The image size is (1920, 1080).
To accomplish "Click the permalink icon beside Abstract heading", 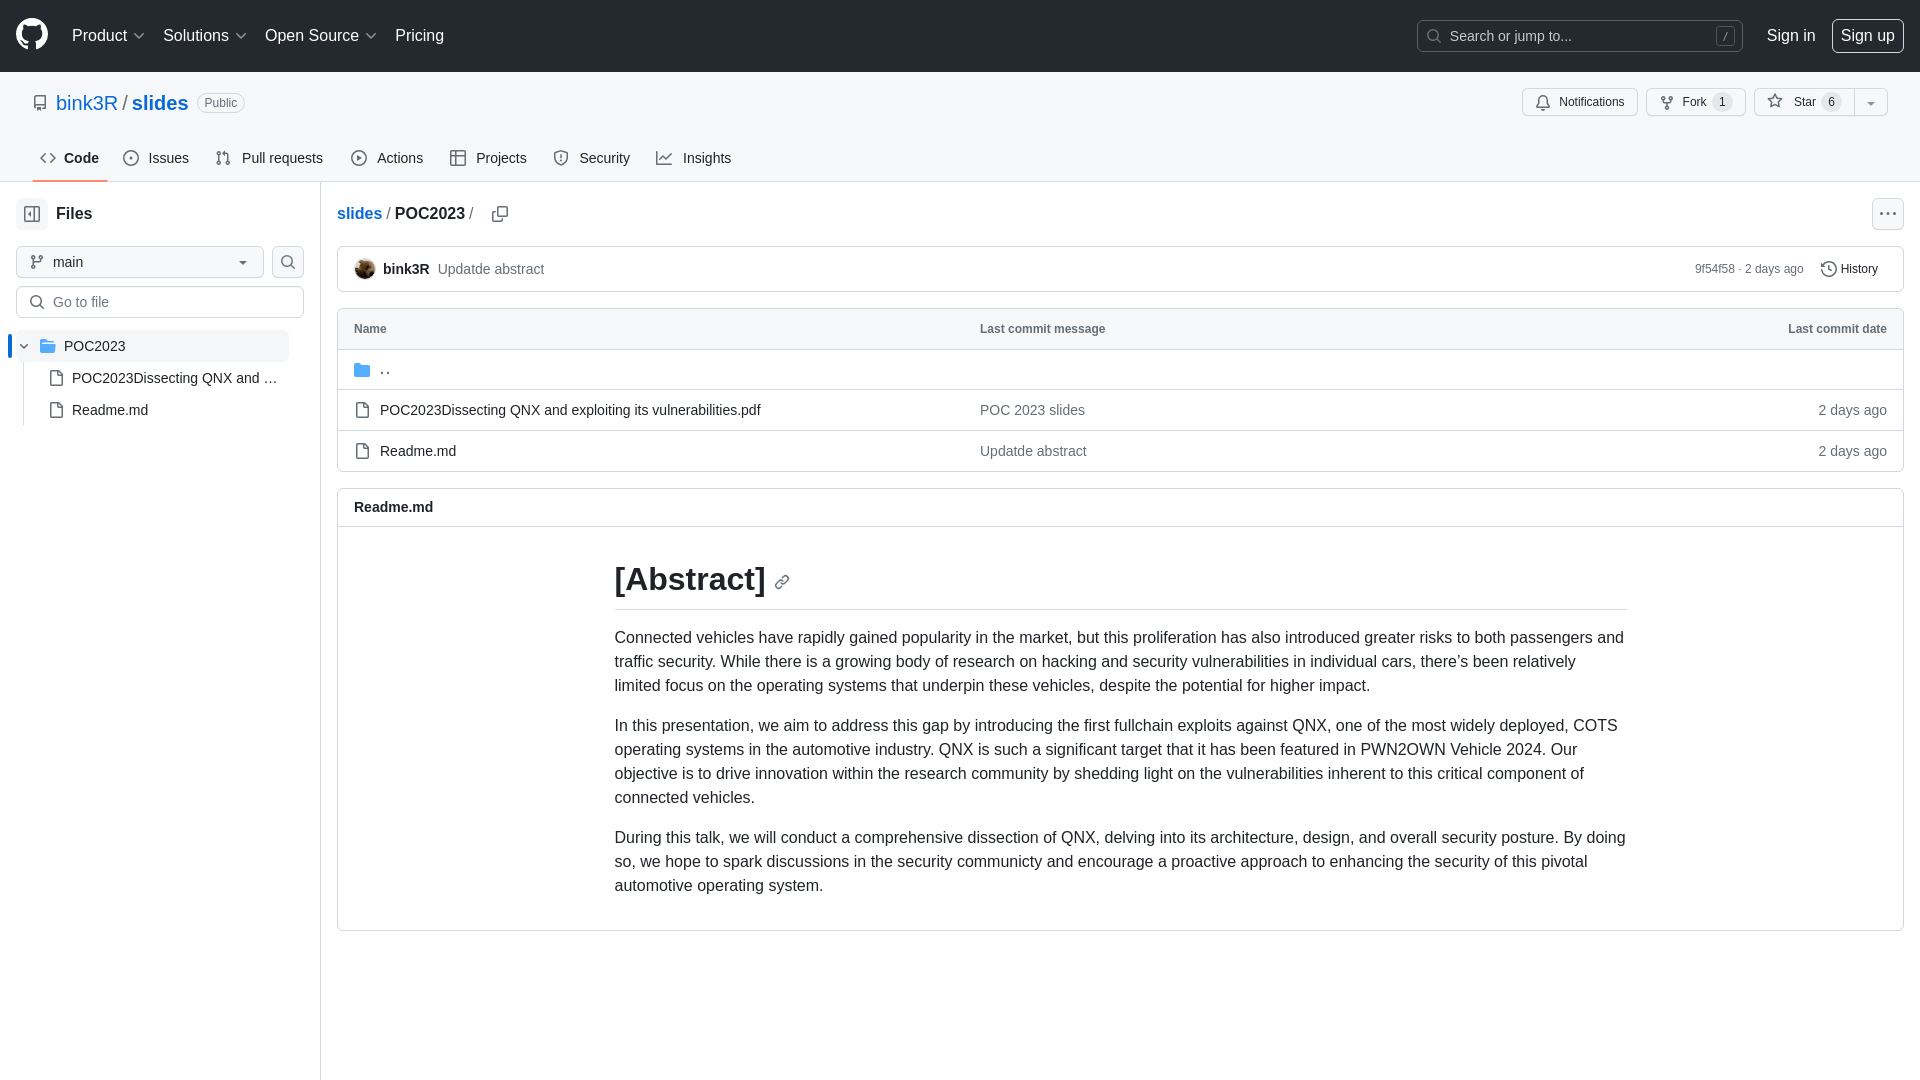I will (x=782, y=582).
